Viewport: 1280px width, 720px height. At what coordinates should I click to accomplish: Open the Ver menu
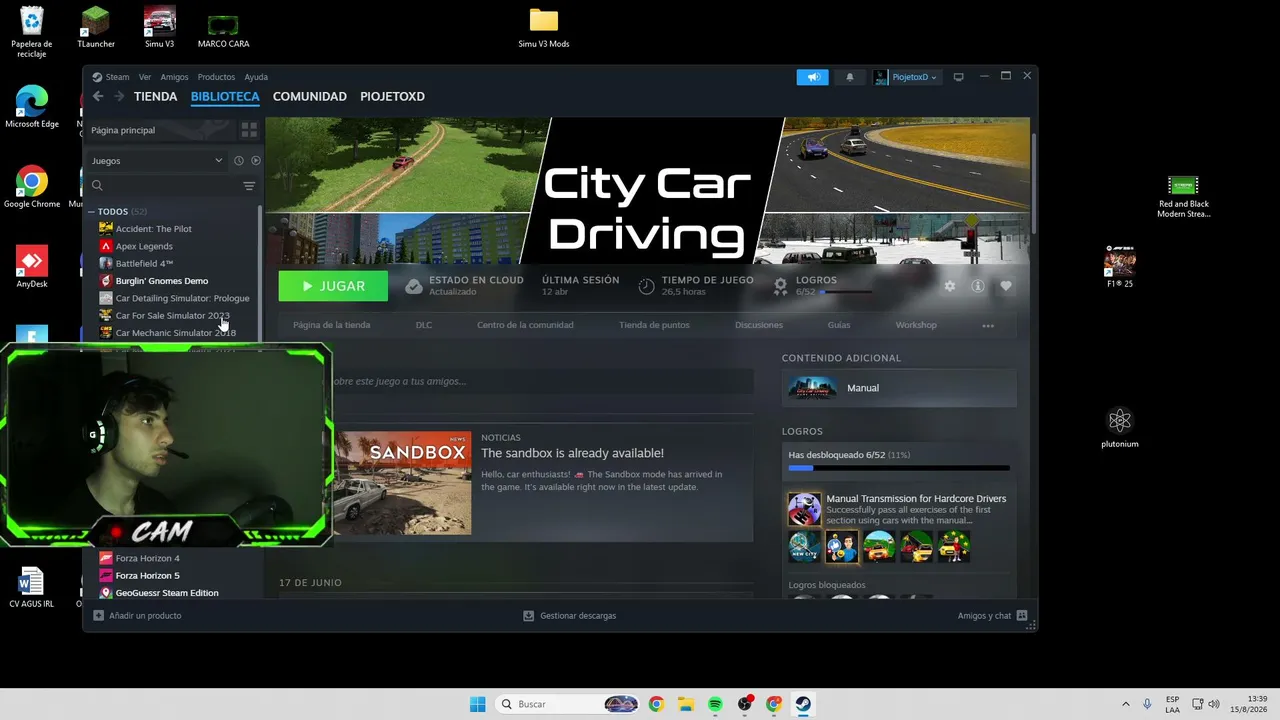pyautogui.click(x=145, y=77)
